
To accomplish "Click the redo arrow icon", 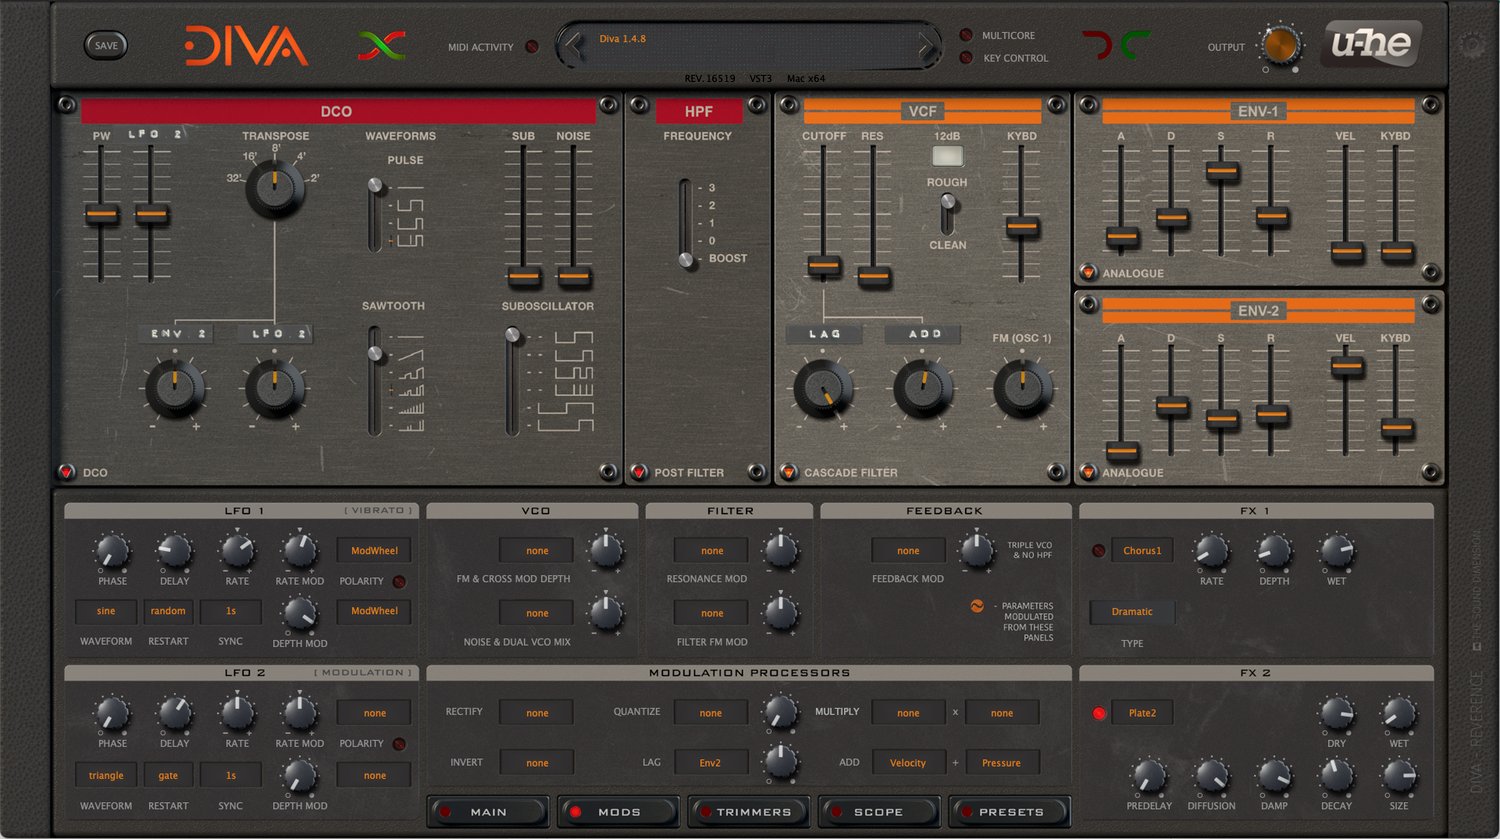I will 1135,46.
